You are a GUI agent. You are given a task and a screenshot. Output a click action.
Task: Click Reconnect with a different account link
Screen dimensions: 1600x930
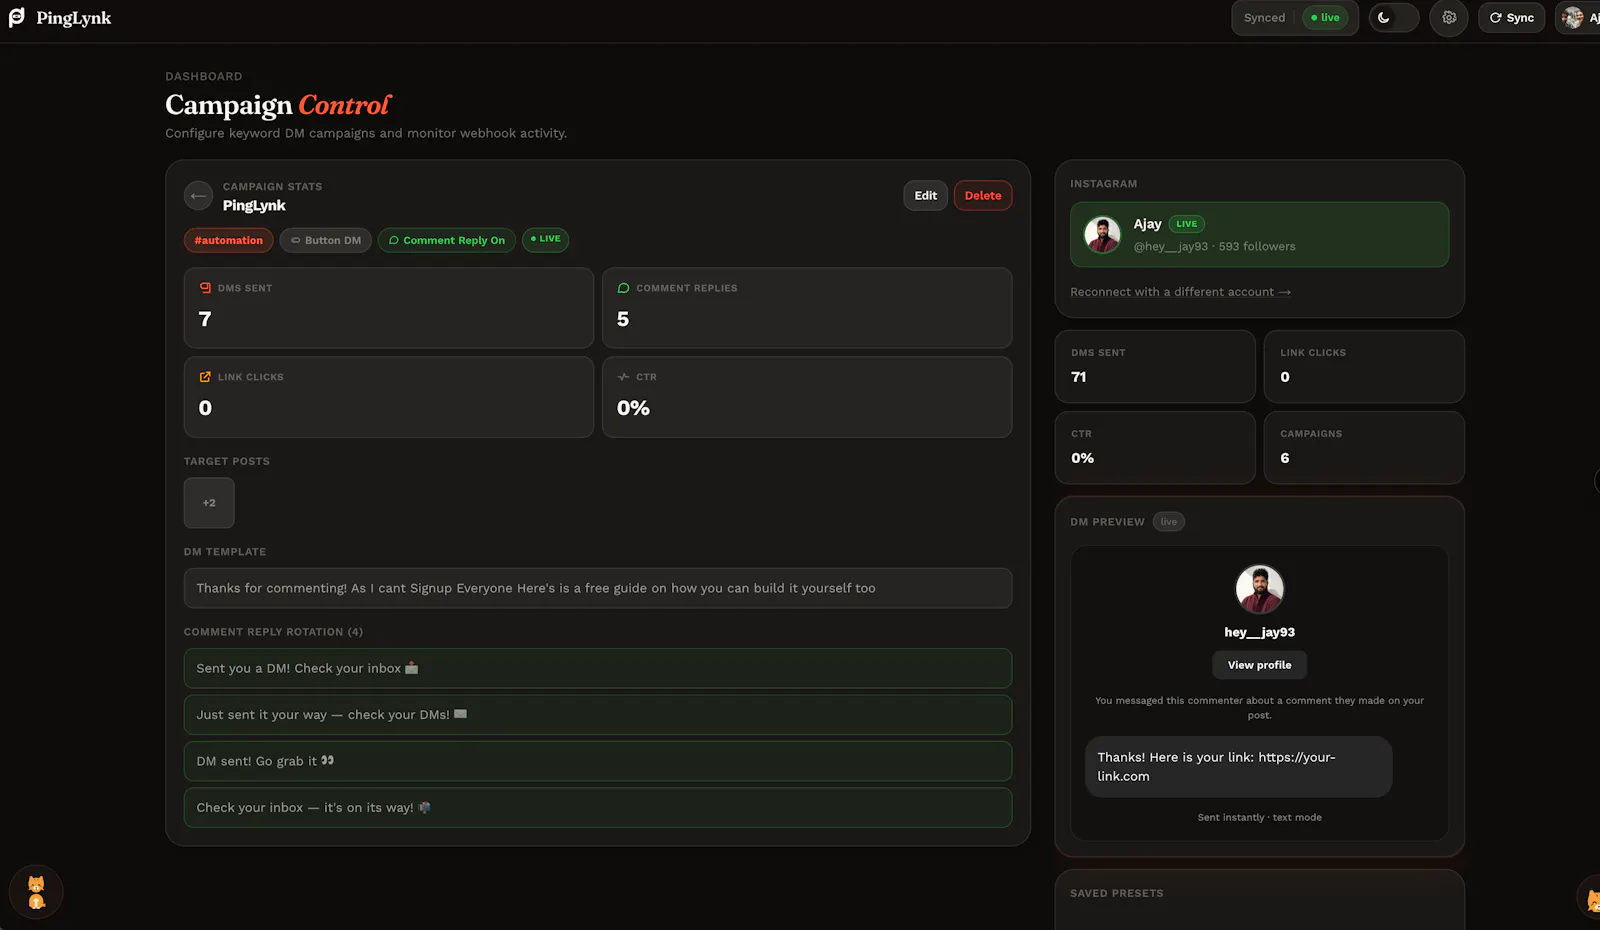tap(1181, 292)
